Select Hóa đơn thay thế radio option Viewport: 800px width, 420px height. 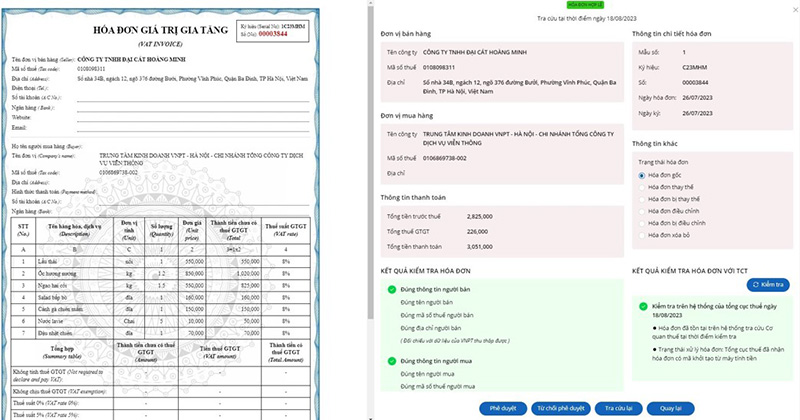click(642, 187)
